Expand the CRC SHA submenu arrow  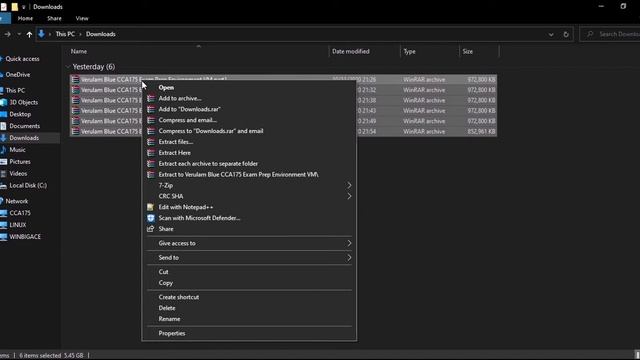349,196
